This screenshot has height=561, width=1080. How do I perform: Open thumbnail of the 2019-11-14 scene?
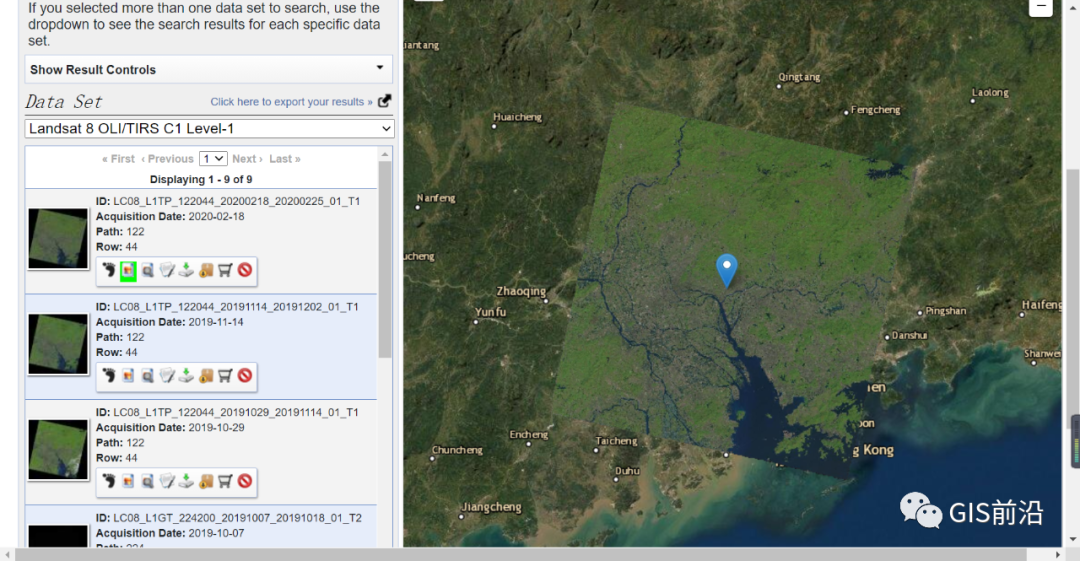point(59,344)
